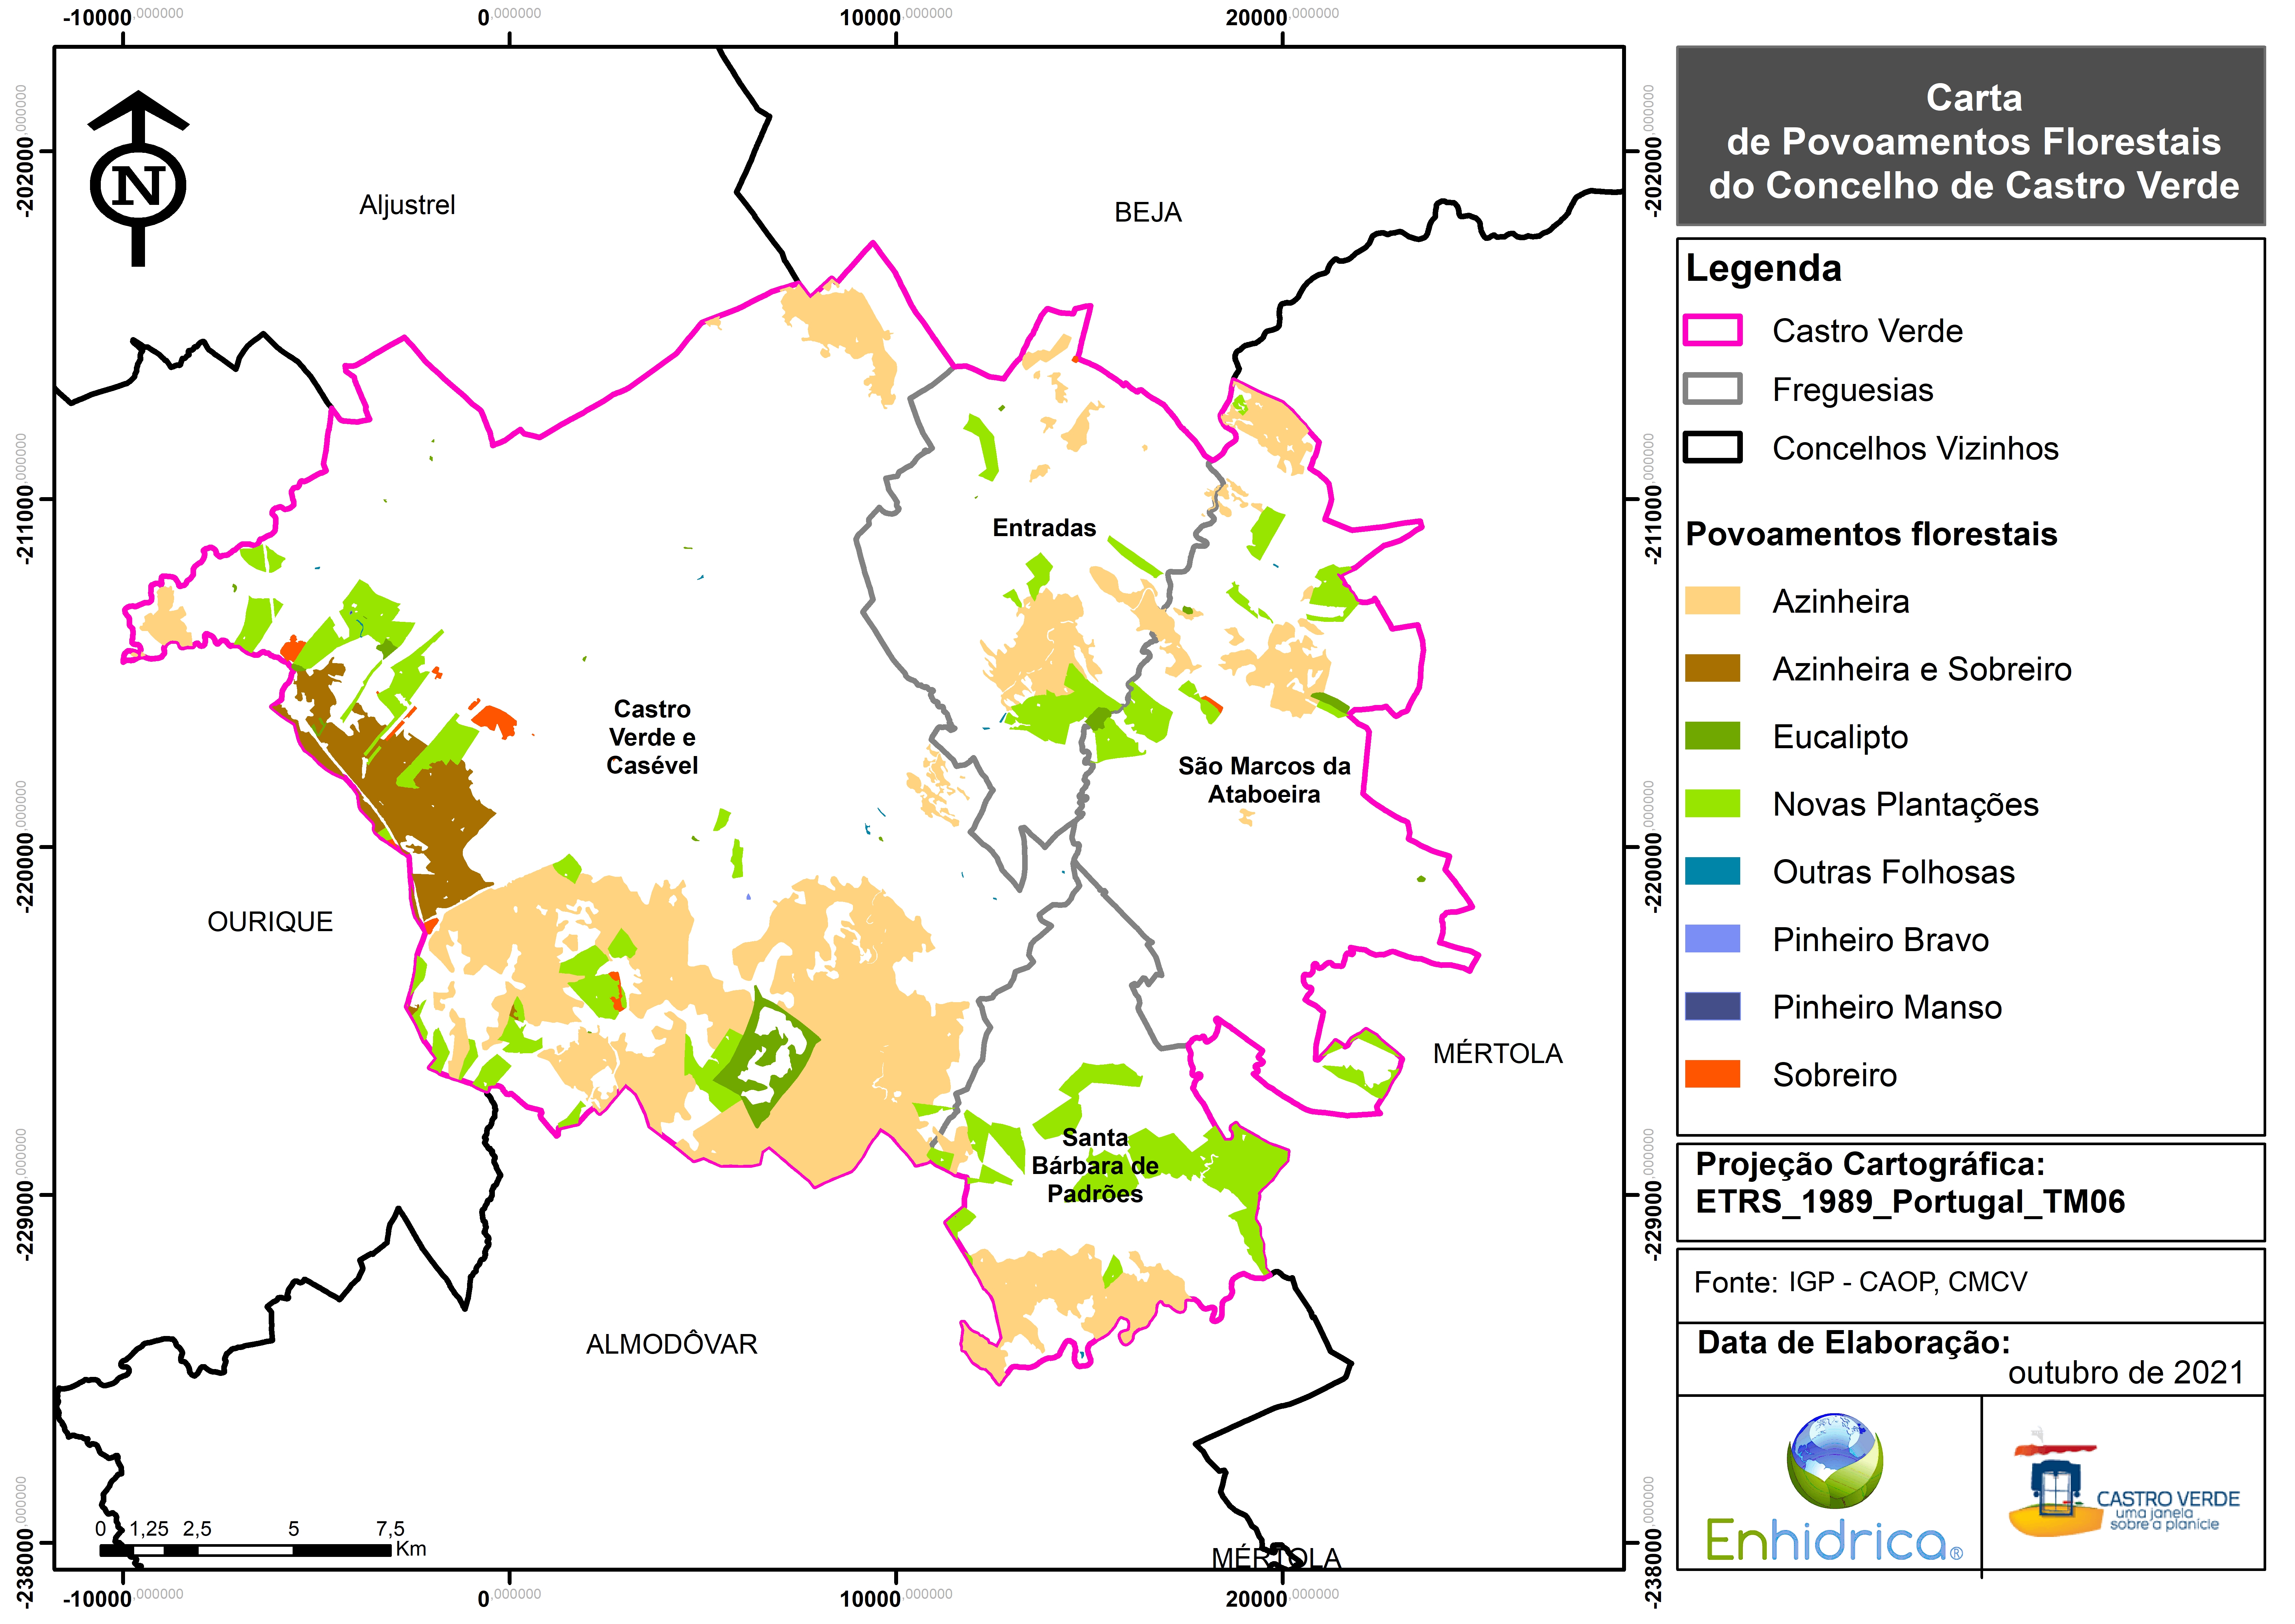This screenshot has width=2295, height=1624.
Task: Click the 'Azinheira e Sobreiro' legend label text
Action: tap(1922, 669)
